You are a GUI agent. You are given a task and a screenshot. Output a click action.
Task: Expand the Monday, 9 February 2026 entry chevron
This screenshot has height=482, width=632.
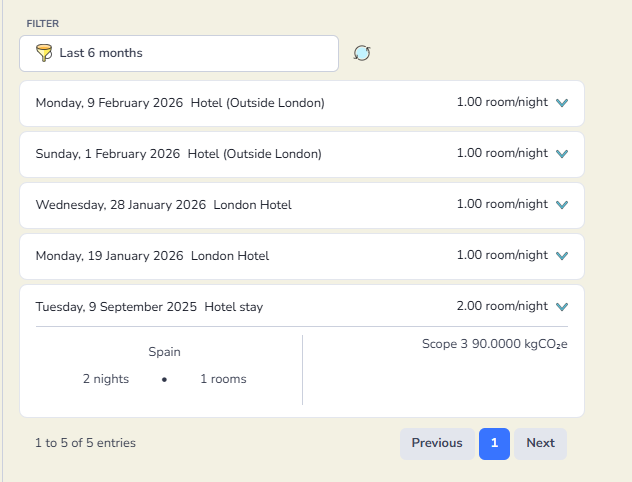561,103
